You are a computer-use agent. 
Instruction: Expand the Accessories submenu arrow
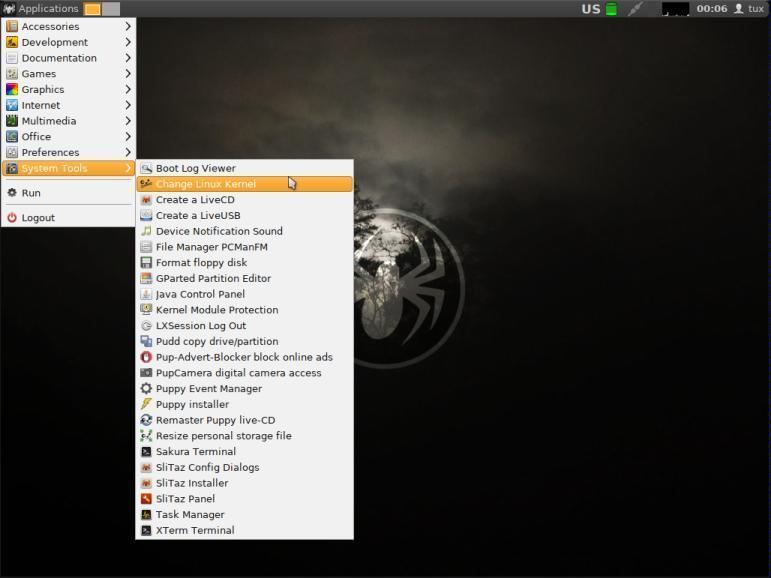(x=128, y=26)
